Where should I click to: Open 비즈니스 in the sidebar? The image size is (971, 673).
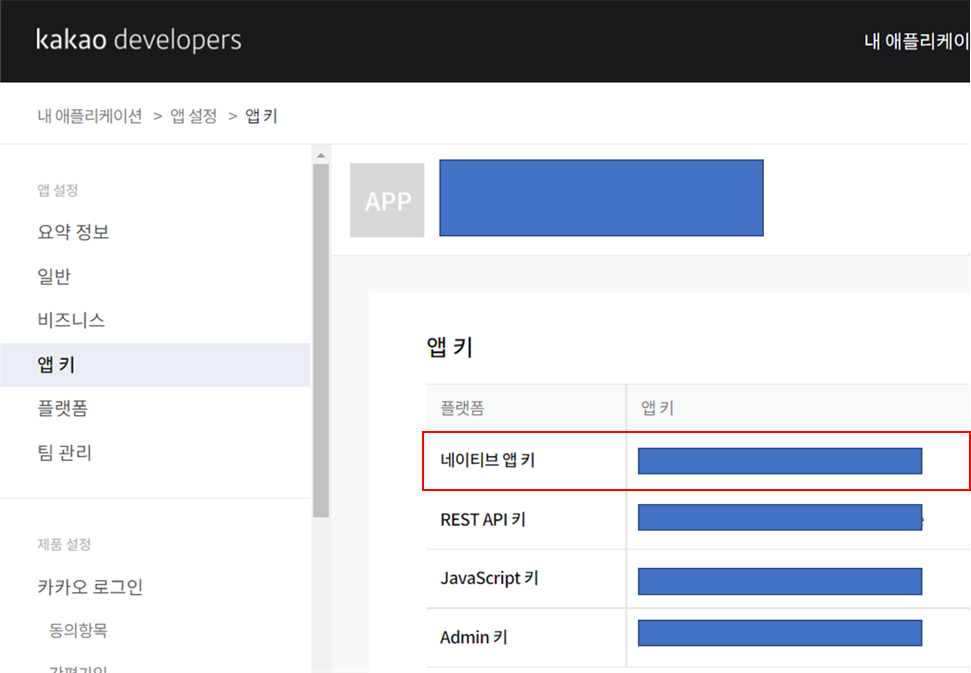[x=71, y=319]
